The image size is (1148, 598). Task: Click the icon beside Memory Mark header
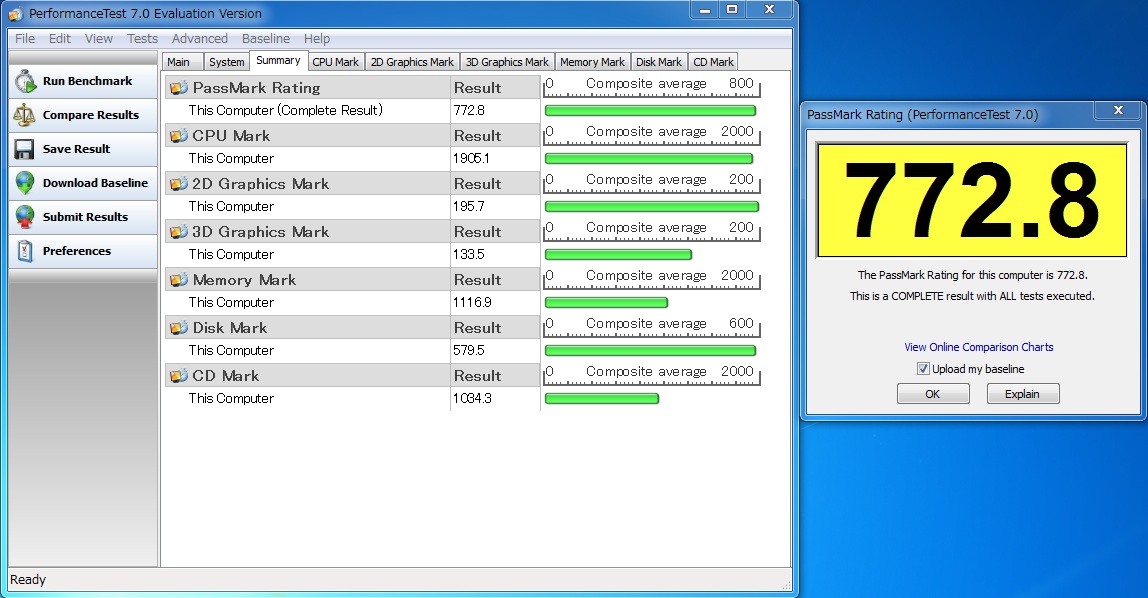[179, 280]
